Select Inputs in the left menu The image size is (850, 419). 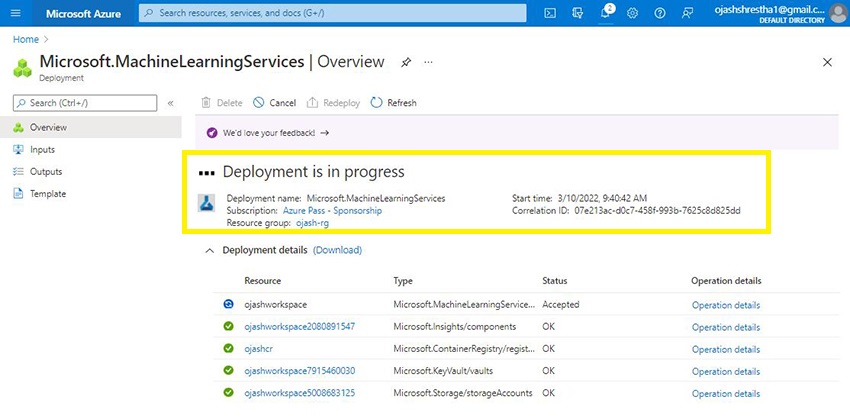tap(42, 150)
